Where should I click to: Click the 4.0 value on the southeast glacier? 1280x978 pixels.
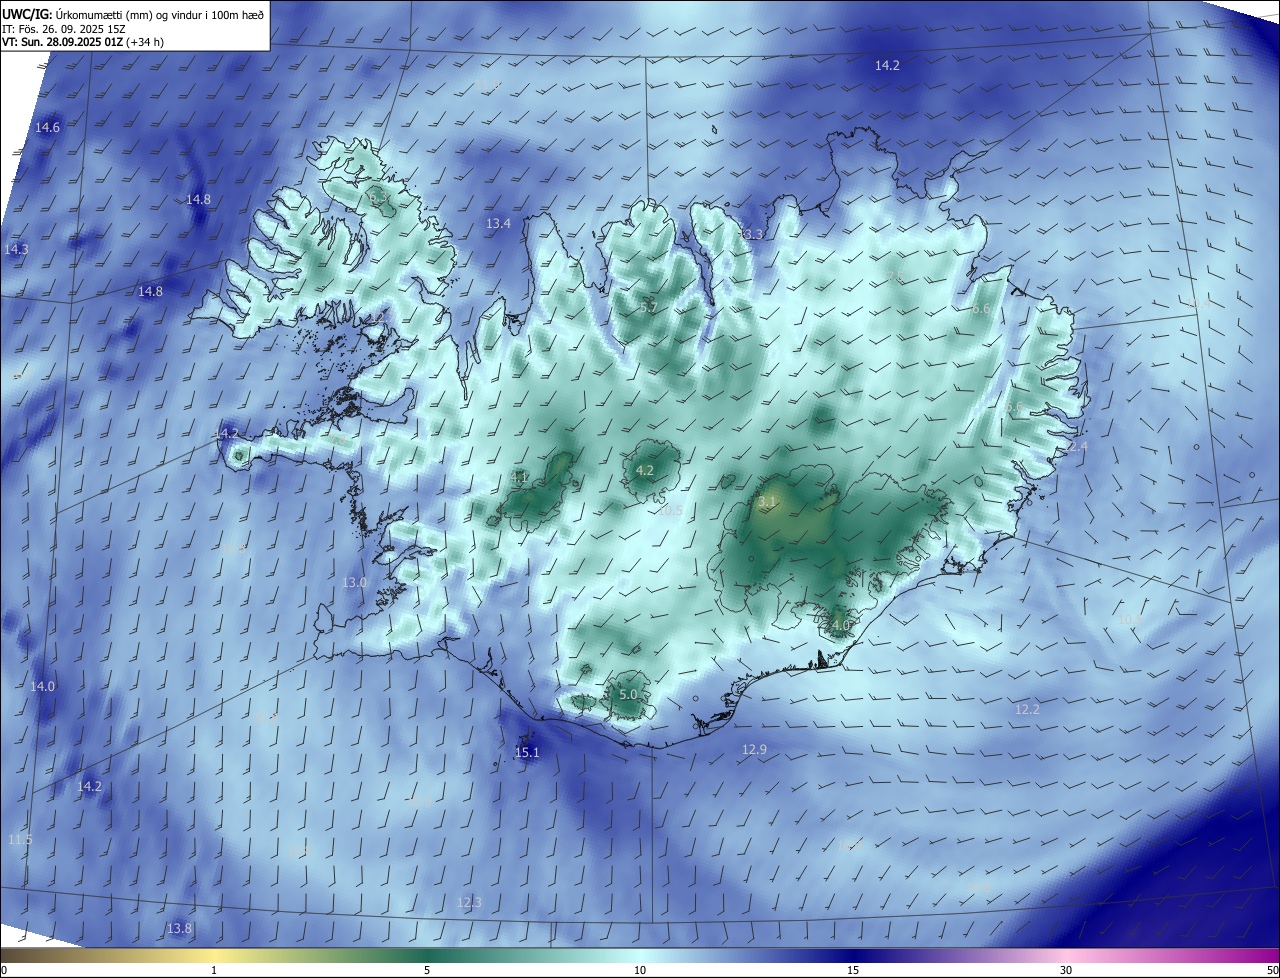tap(840, 626)
